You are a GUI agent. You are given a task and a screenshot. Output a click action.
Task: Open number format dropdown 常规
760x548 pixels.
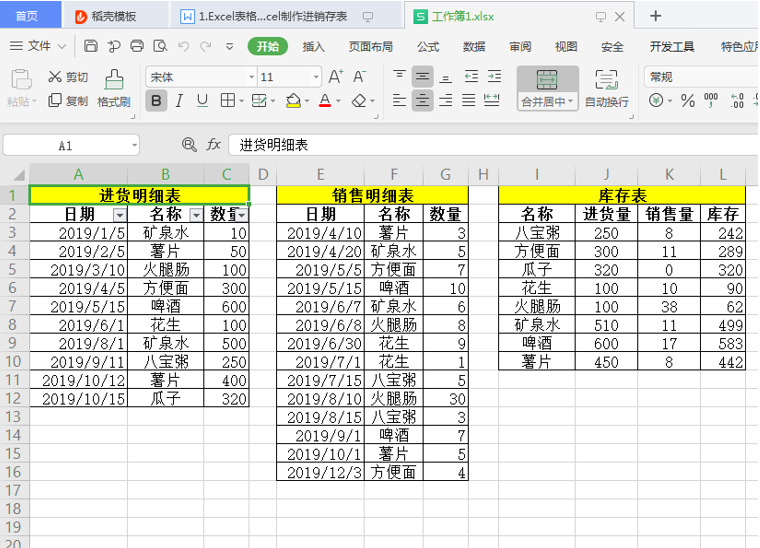[701, 77]
